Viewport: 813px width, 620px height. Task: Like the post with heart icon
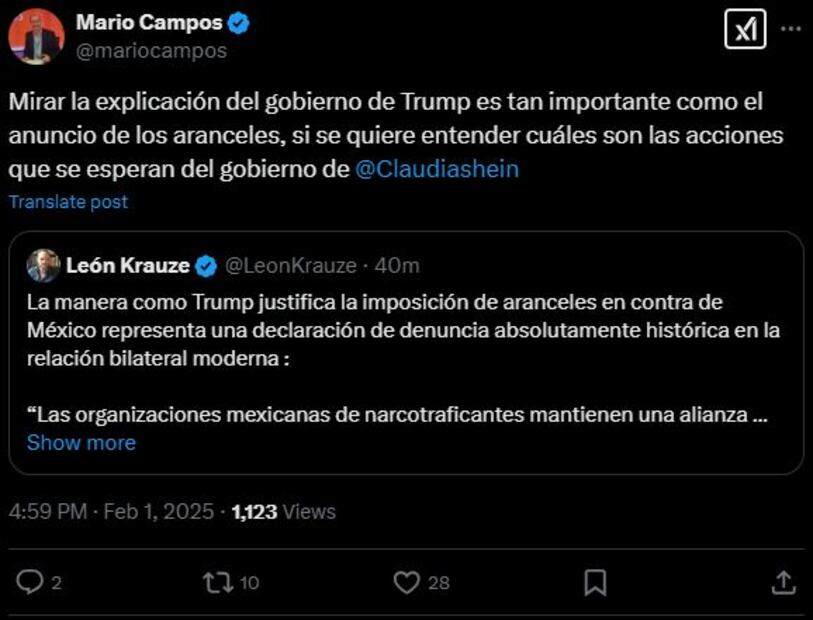[405, 582]
